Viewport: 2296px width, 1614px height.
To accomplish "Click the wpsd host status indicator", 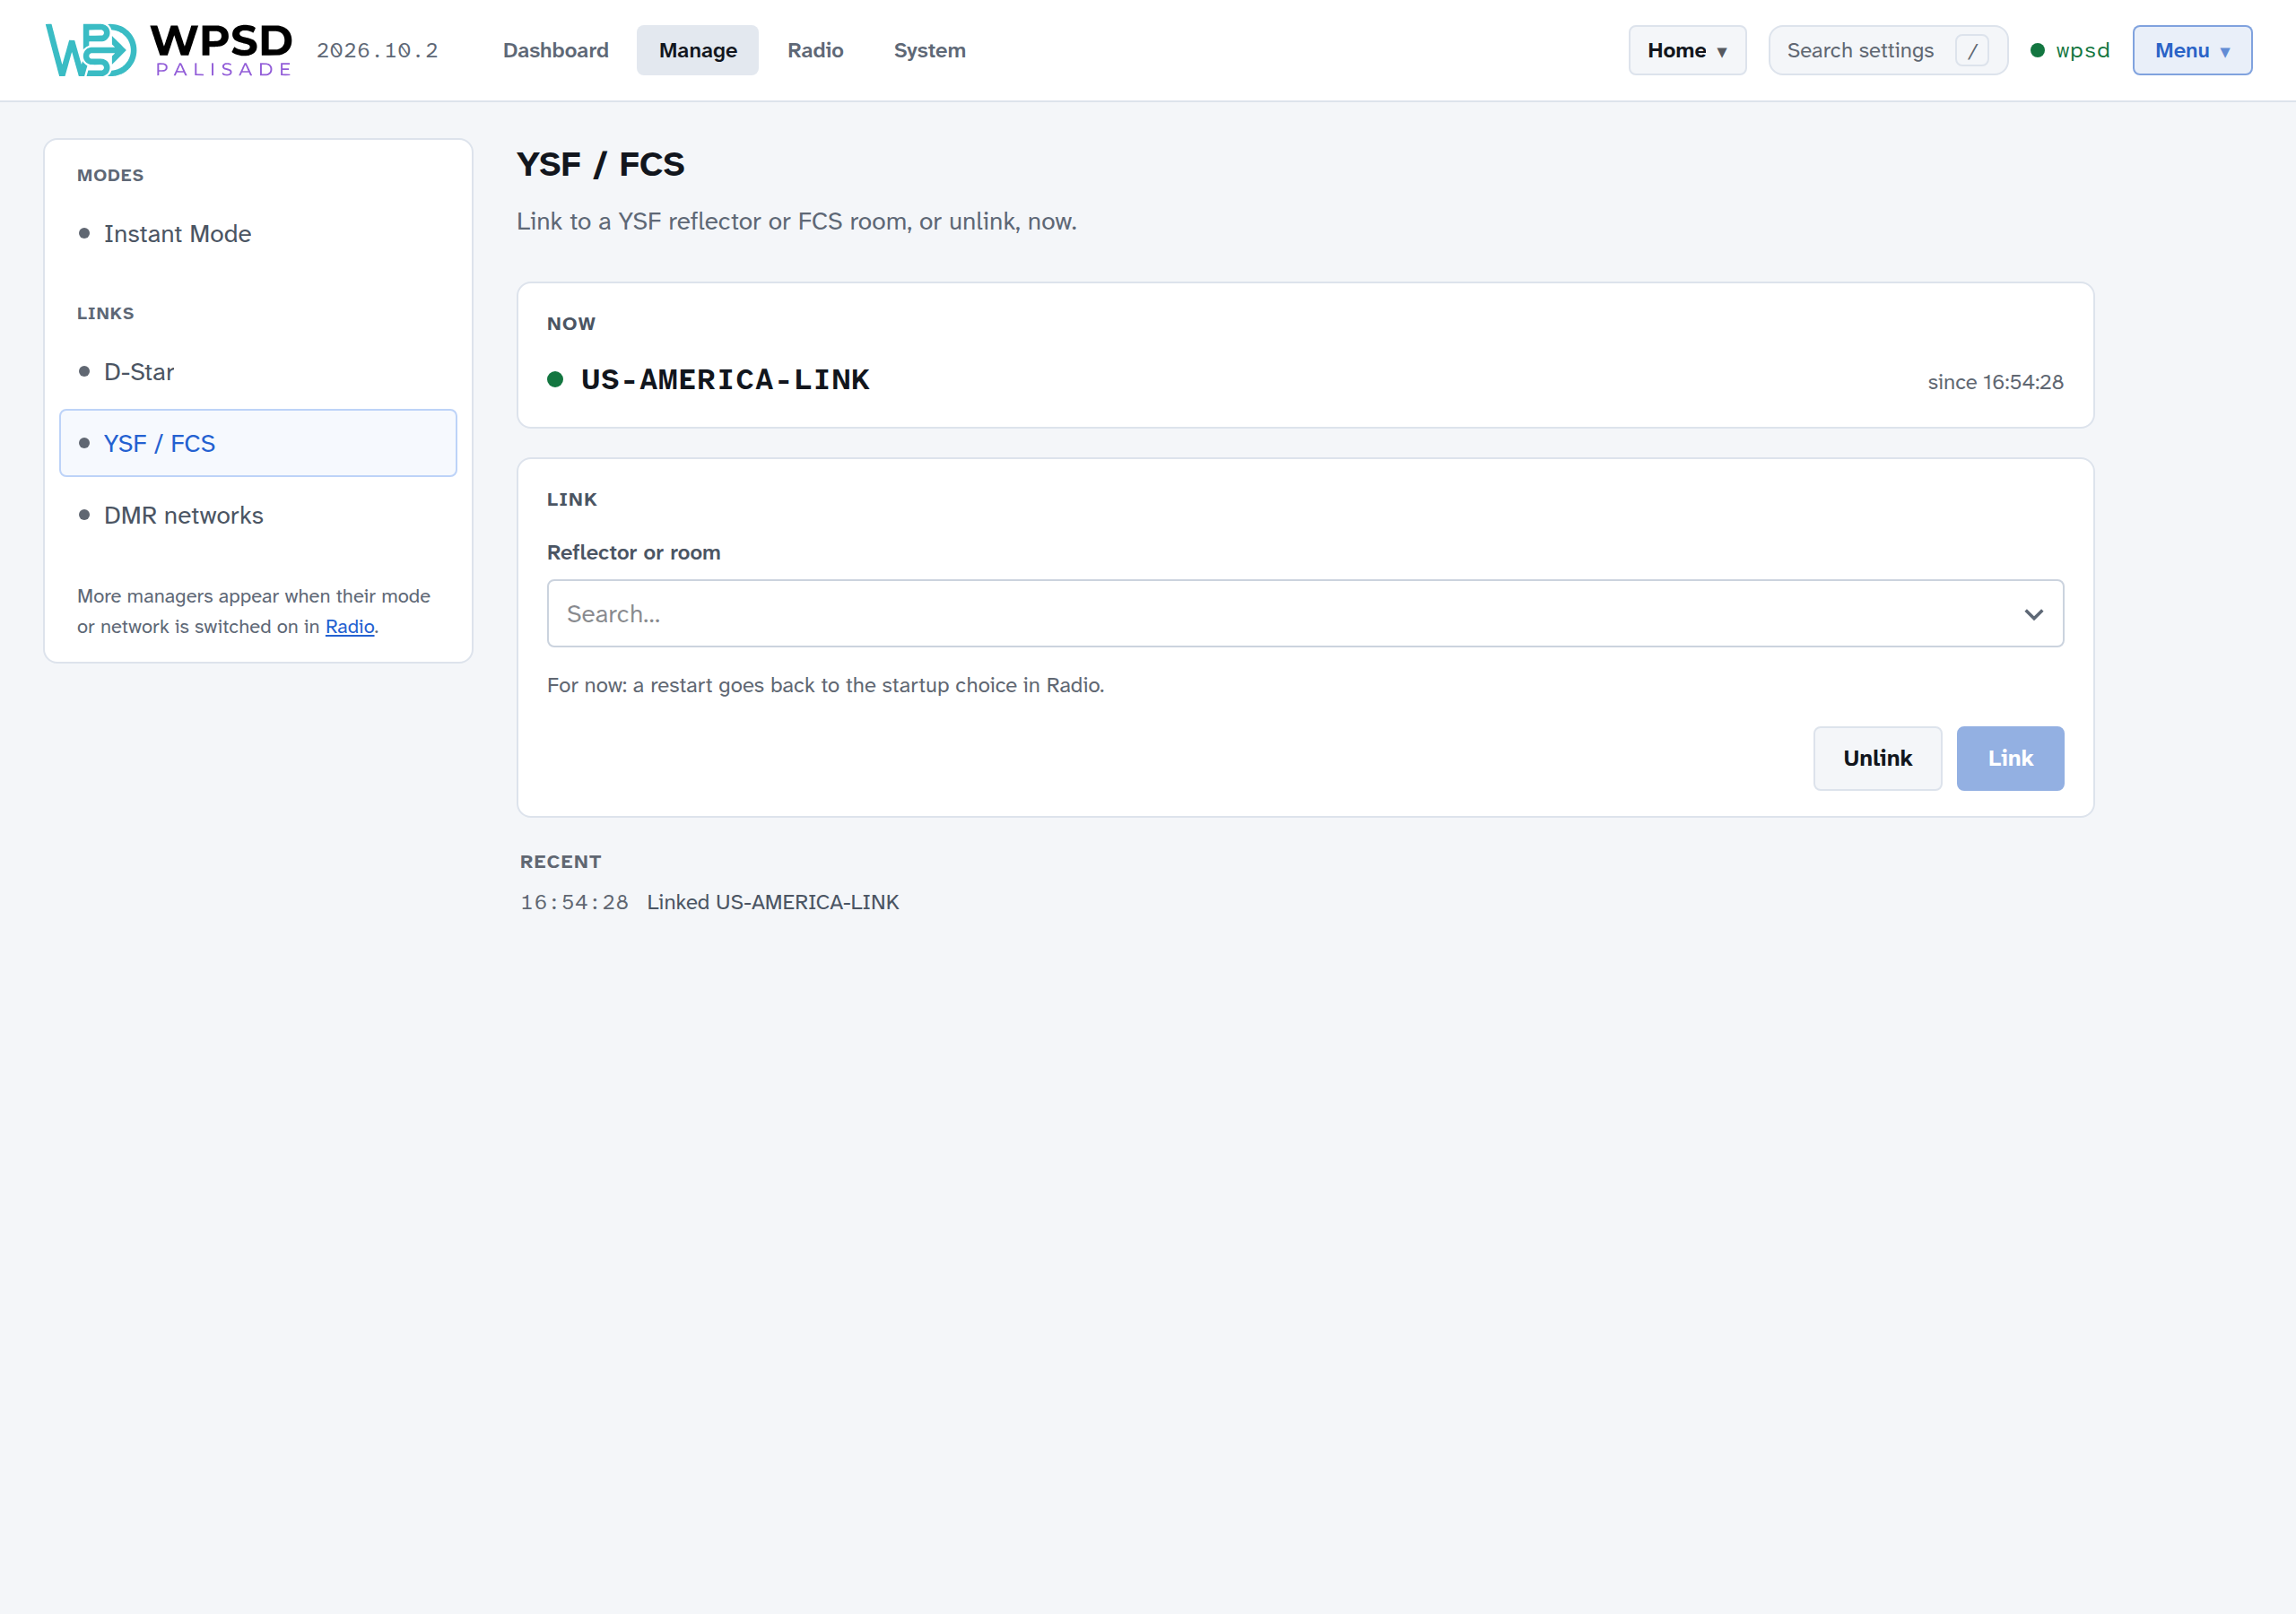I will coord(2069,50).
